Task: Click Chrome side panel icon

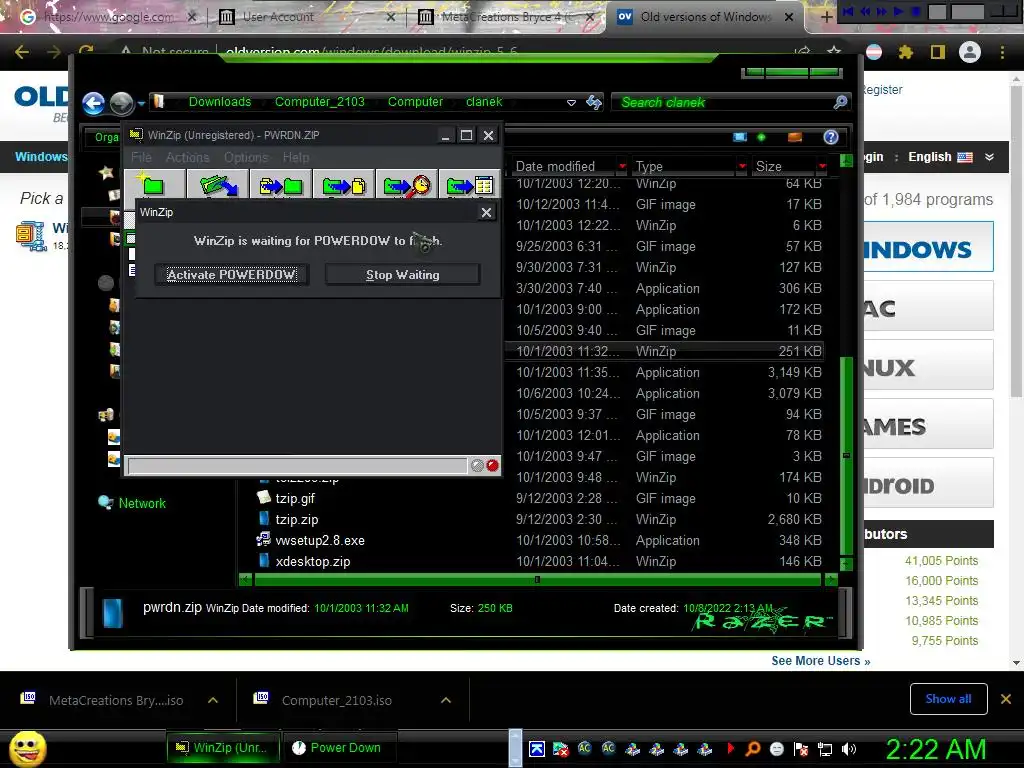Action: (938, 52)
